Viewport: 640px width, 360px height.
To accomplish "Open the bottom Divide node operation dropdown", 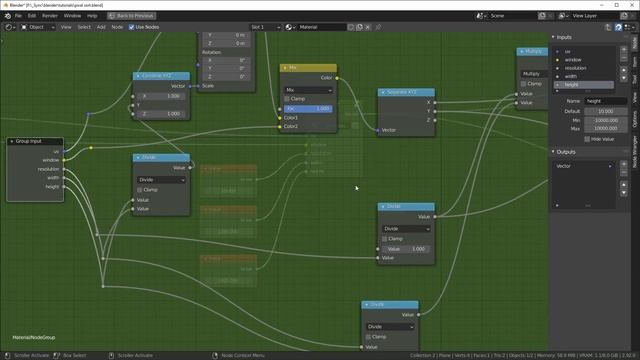I will point(390,327).
